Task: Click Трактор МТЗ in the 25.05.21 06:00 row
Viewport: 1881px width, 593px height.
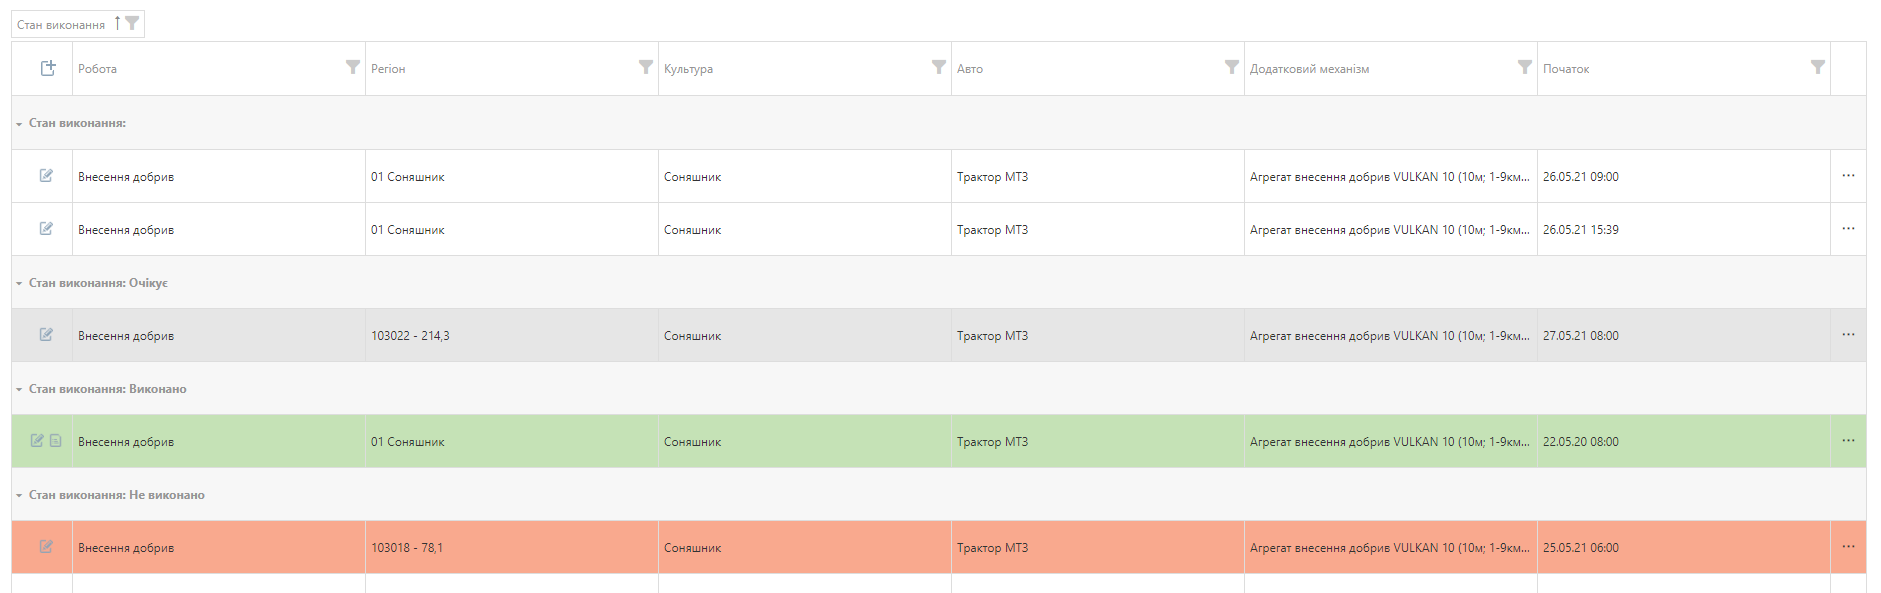Action: [x=992, y=548]
